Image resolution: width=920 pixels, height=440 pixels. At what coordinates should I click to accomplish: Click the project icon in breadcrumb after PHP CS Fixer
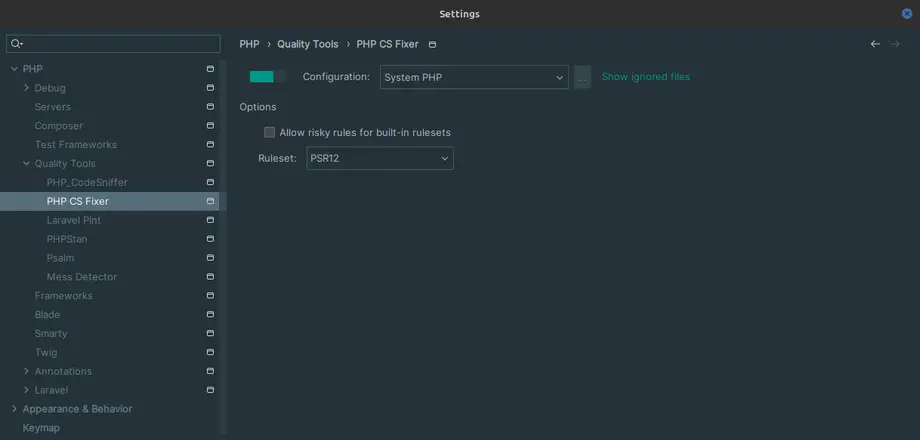point(432,45)
